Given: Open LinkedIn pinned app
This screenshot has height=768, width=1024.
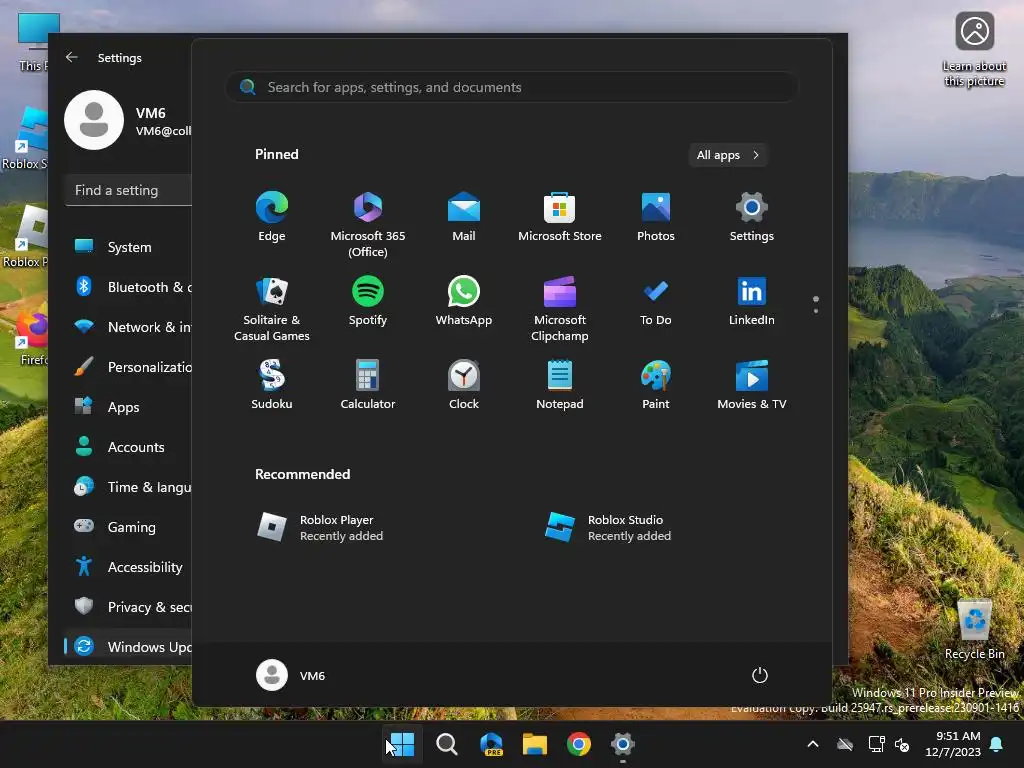Looking at the screenshot, I should coord(752,301).
